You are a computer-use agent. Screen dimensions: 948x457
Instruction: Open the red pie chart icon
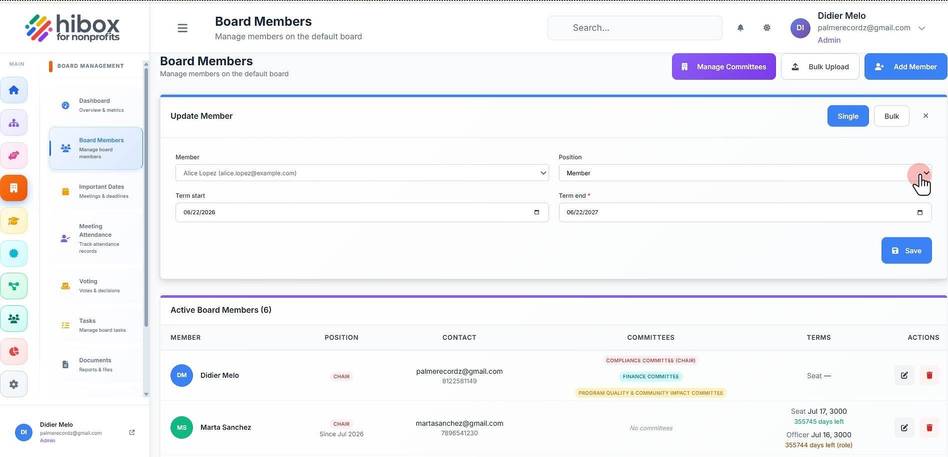14,351
